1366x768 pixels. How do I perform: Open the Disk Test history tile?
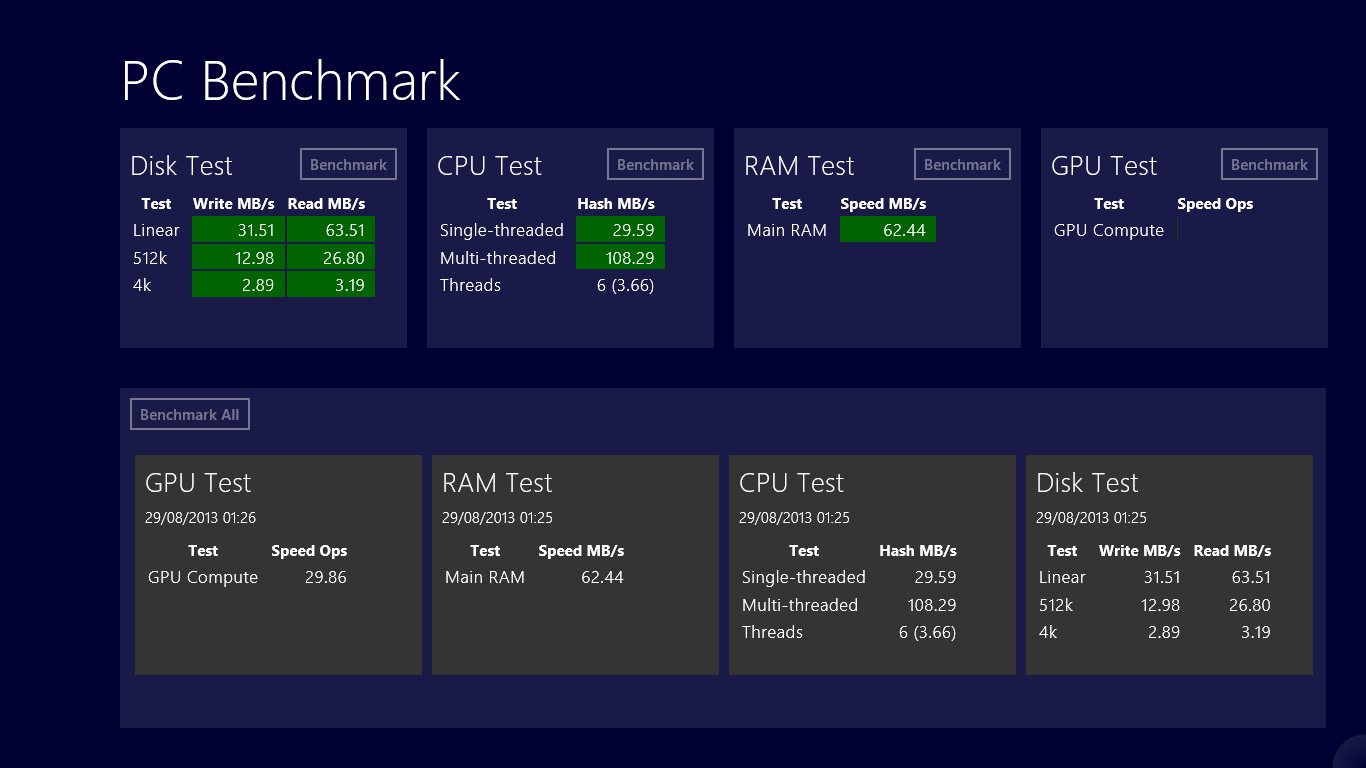pyautogui.click(x=1169, y=565)
